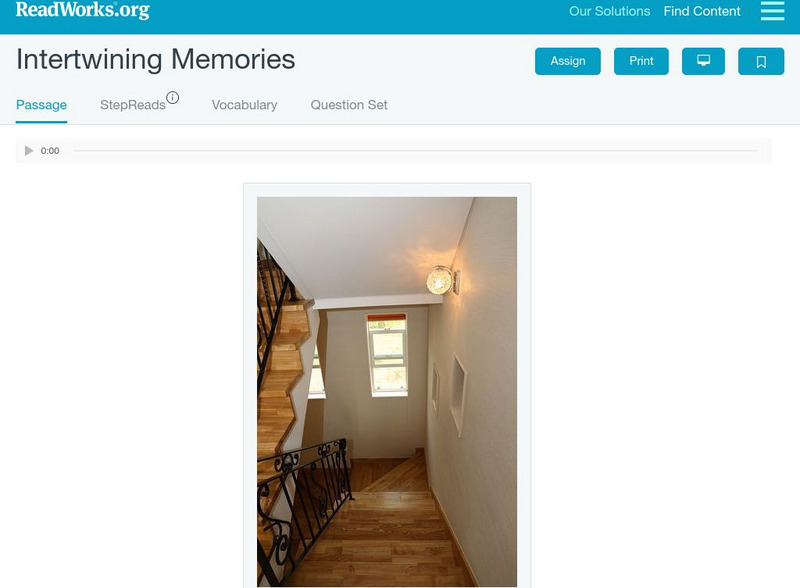800x588 pixels.
Task: Switch to the Vocabulary tab
Action: click(244, 105)
